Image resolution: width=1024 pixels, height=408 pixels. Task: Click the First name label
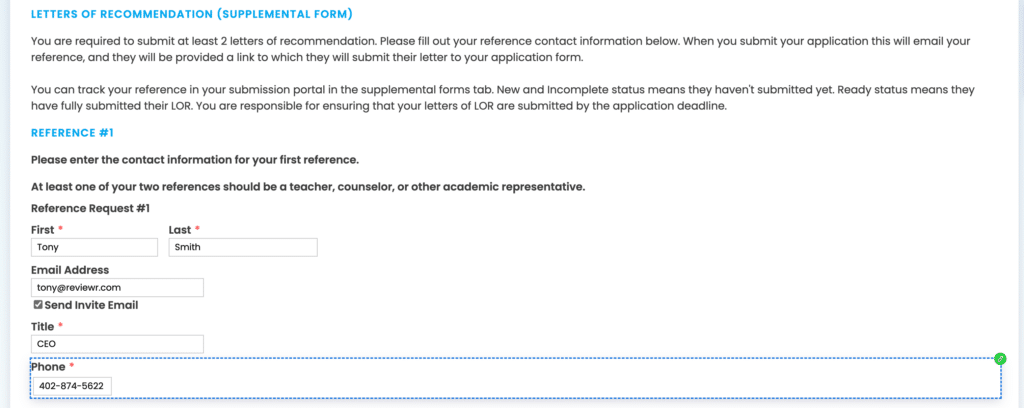click(42, 230)
